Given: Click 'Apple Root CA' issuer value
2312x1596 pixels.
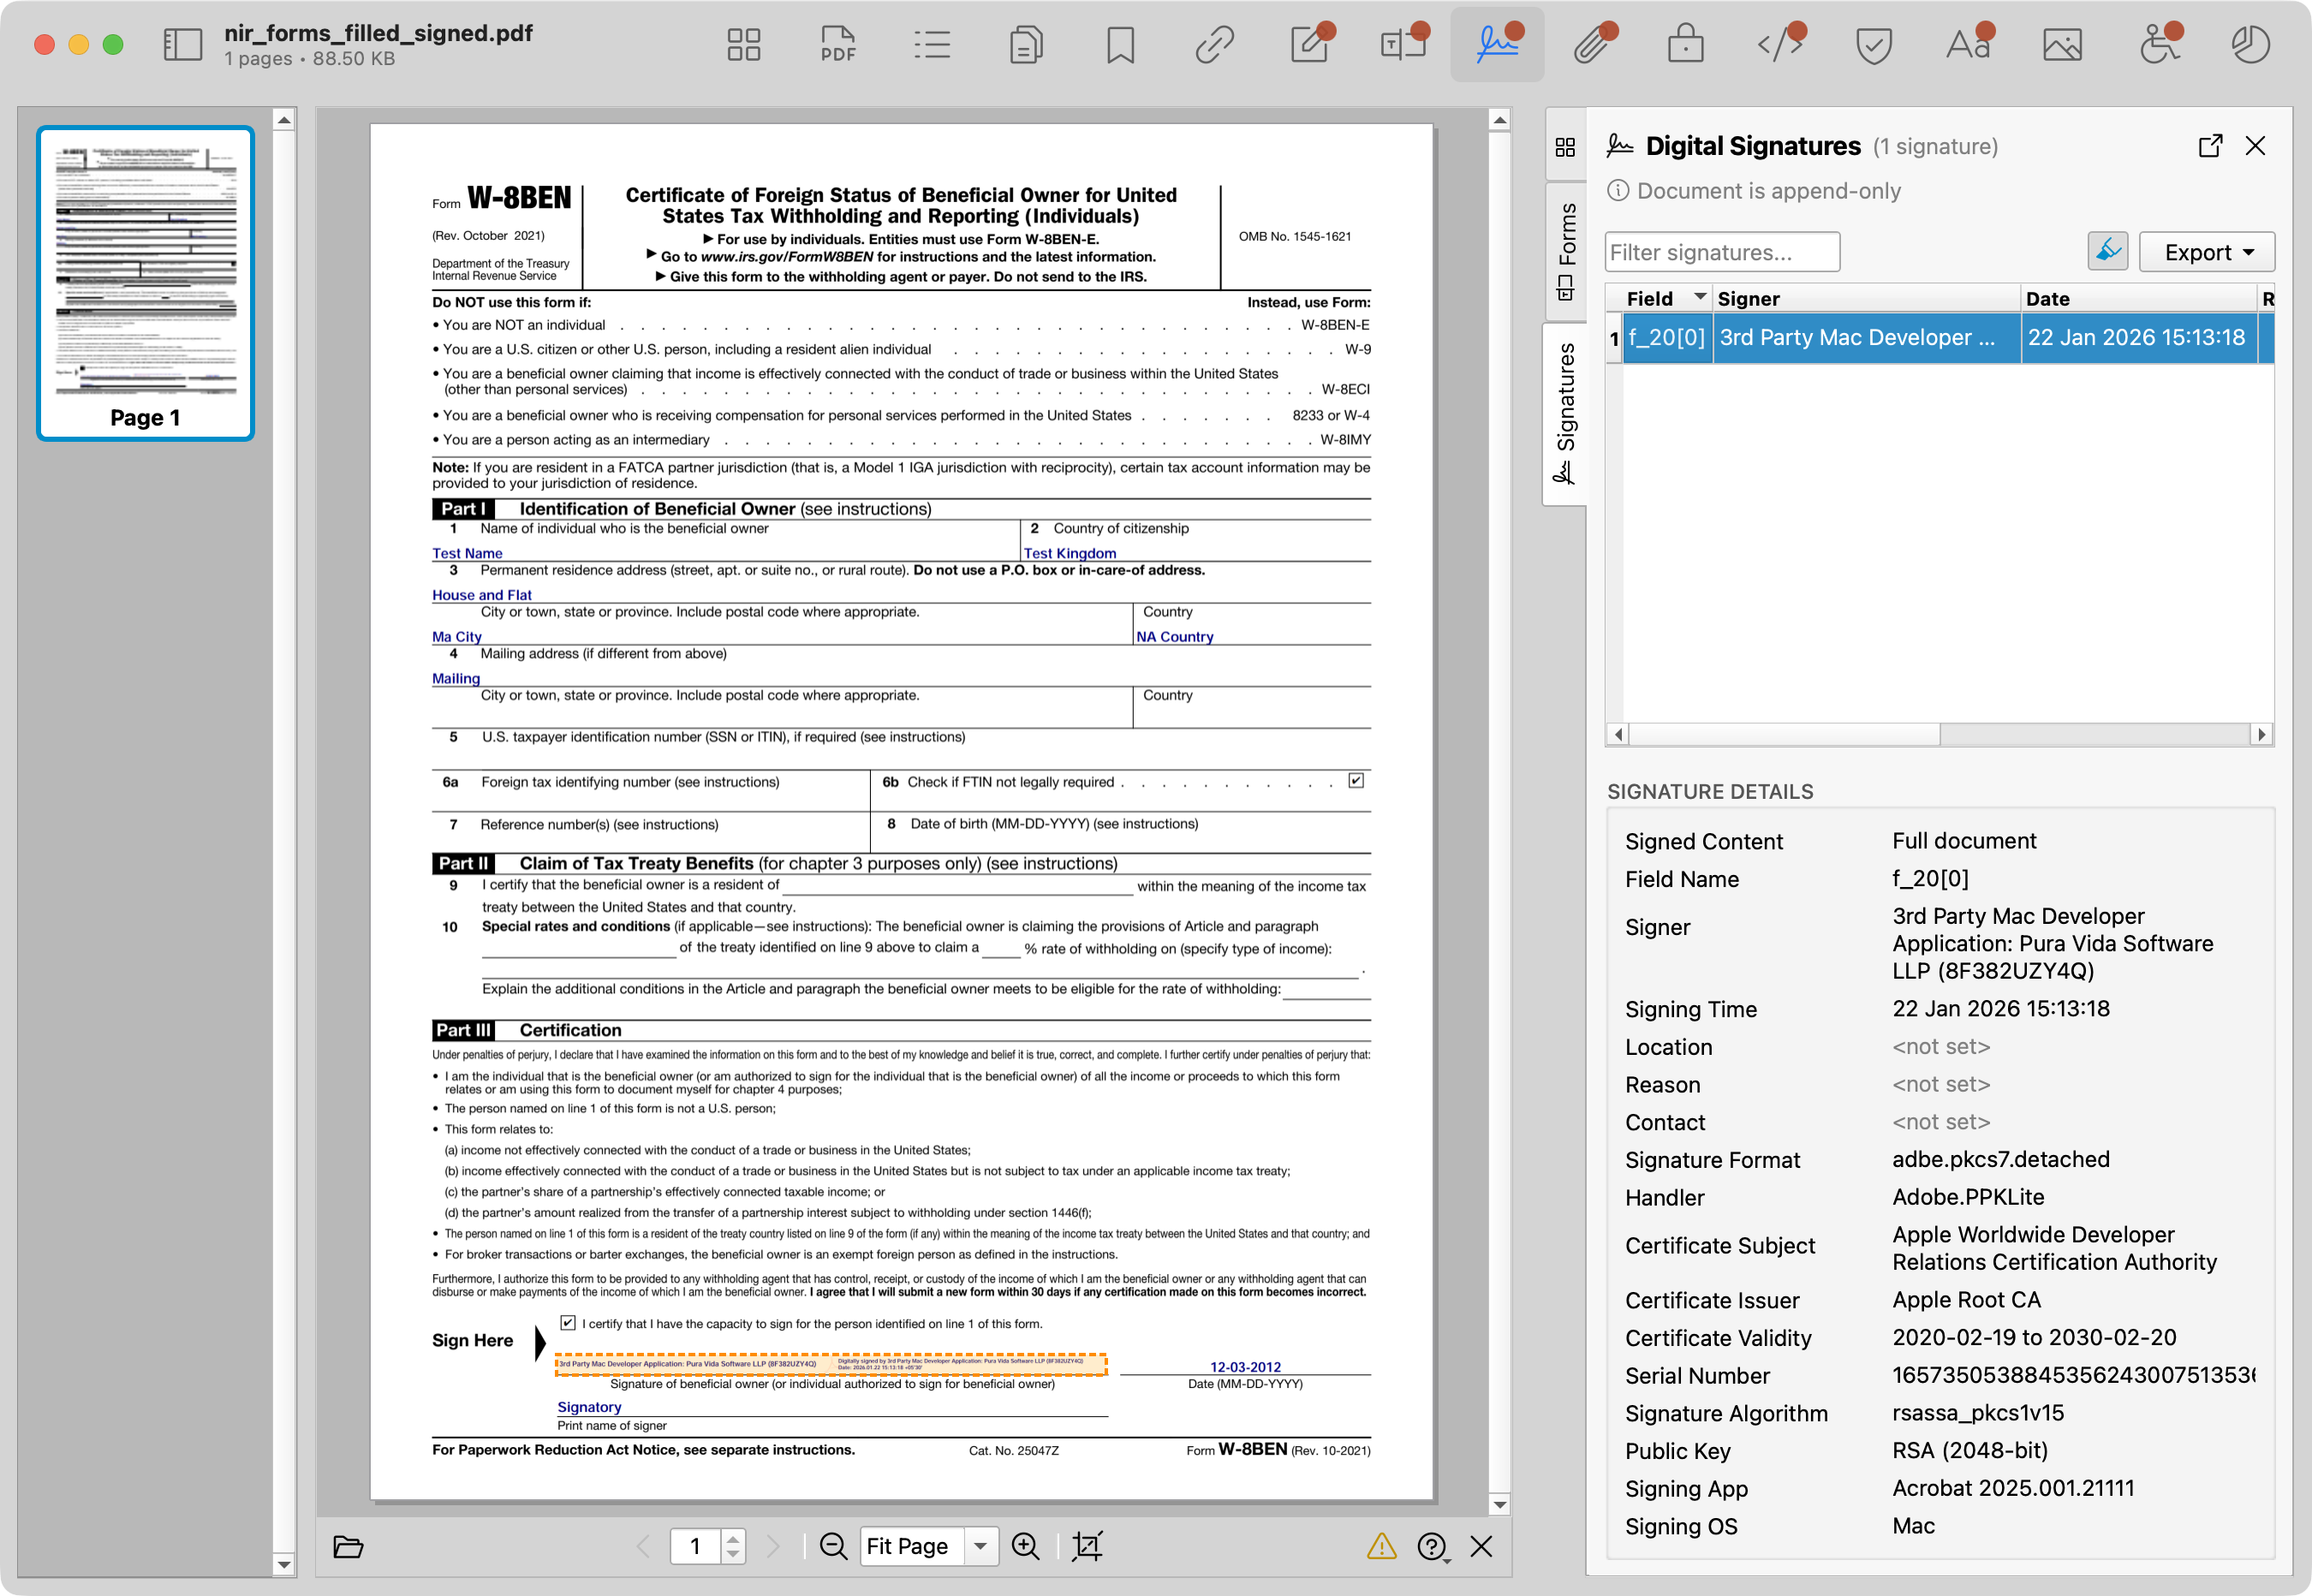Looking at the screenshot, I should point(1965,1299).
